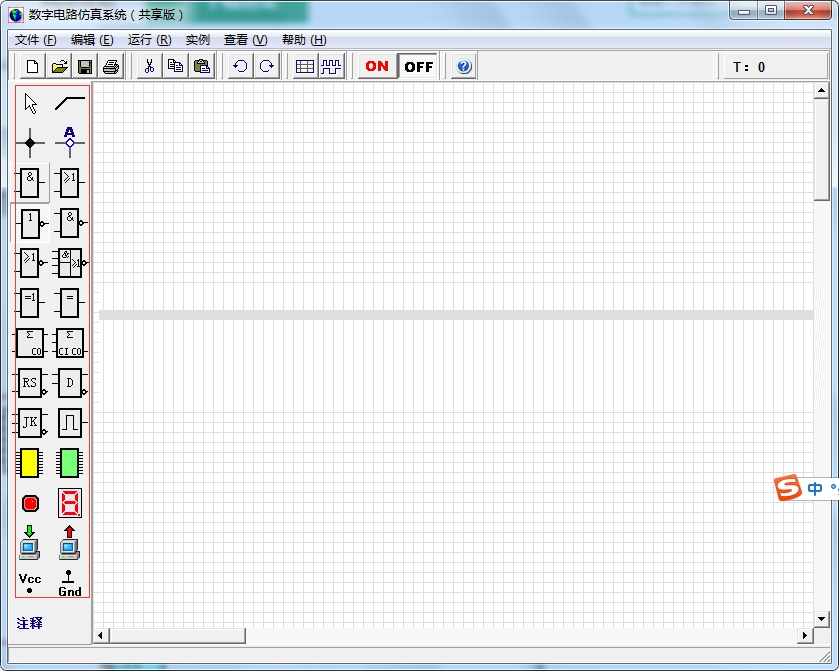Pick the XOR gate (=1) component
Viewport: 839px width, 671px height.
coord(30,303)
